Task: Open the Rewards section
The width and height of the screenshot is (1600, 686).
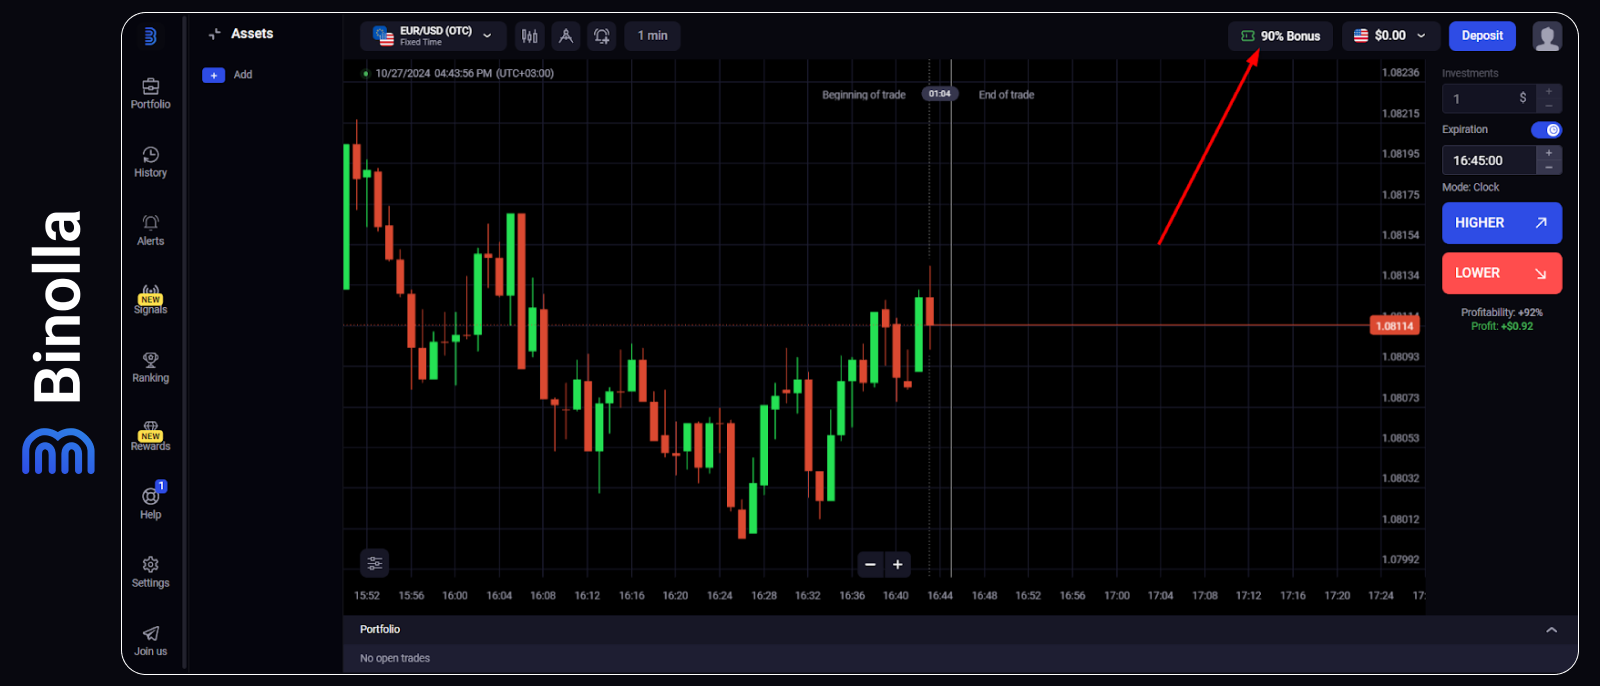Action: click(x=150, y=436)
